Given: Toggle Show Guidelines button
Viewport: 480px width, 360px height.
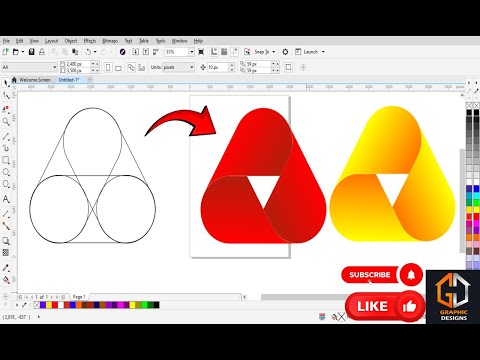Looking at the screenshot, I should point(234,52).
